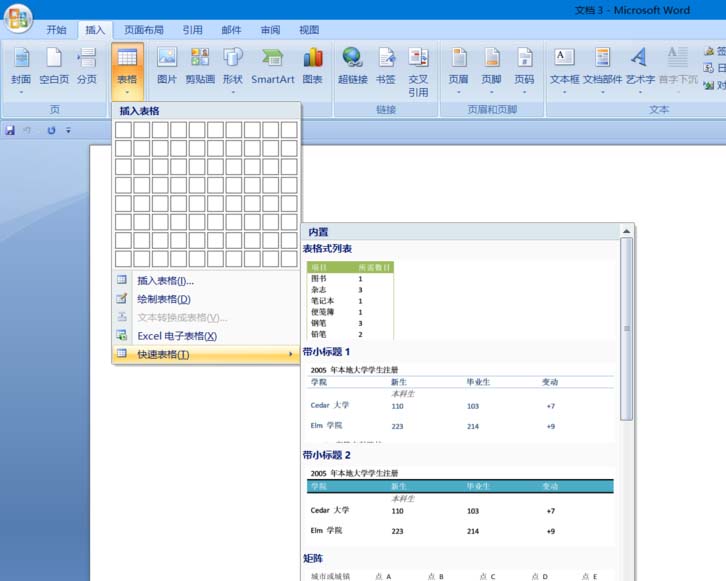The image size is (726, 581).
Task: Pick the top-left cell of the table grid
Action: [123, 130]
